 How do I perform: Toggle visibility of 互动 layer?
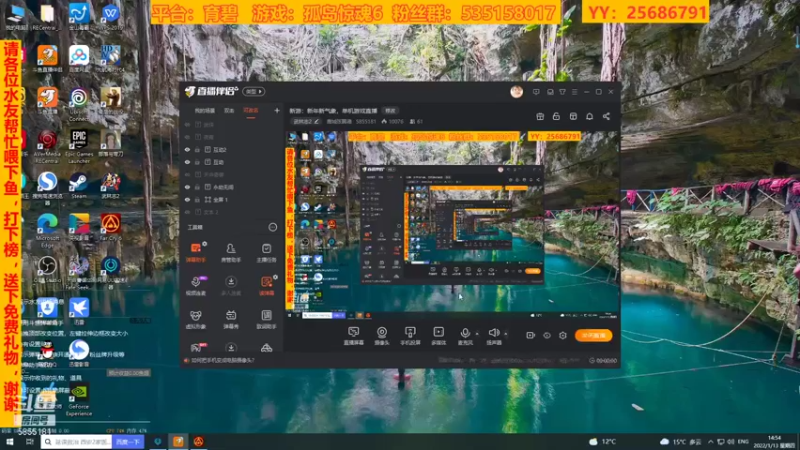point(187,162)
